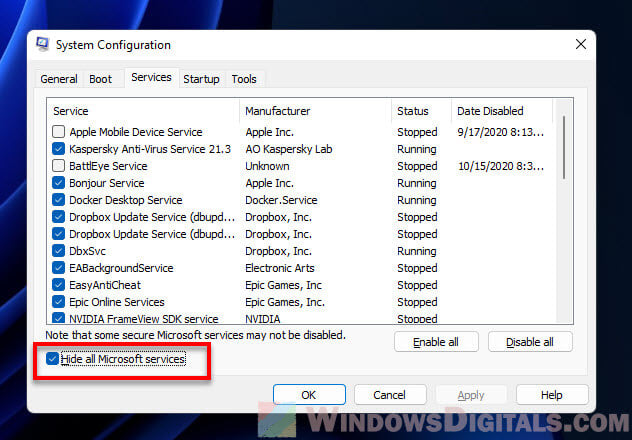Toggle Hide all Microsoft services checkbox
This screenshot has height=440, width=632.
point(52,359)
